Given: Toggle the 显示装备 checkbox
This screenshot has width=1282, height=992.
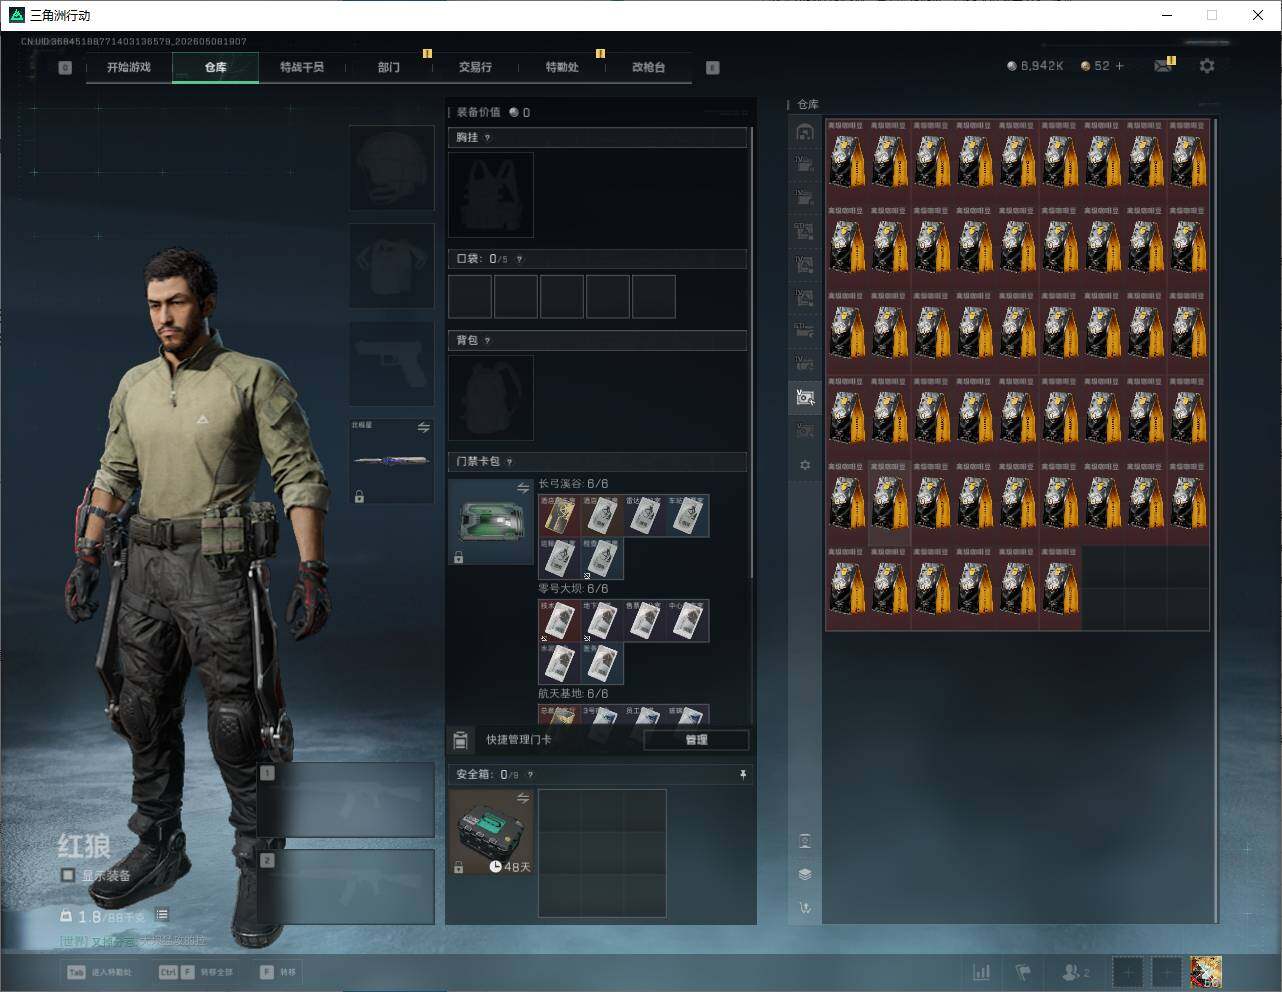Looking at the screenshot, I should [67, 875].
